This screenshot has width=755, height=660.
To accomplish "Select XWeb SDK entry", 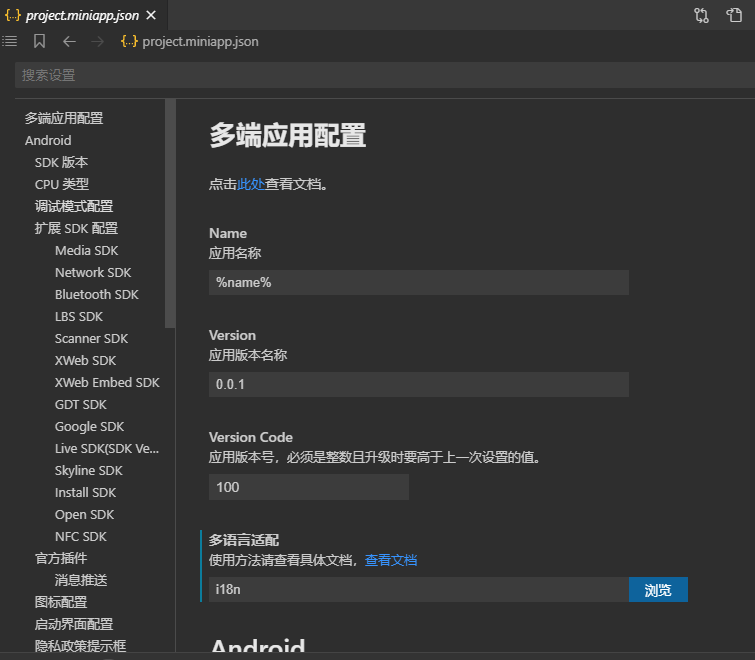I will (x=86, y=361).
